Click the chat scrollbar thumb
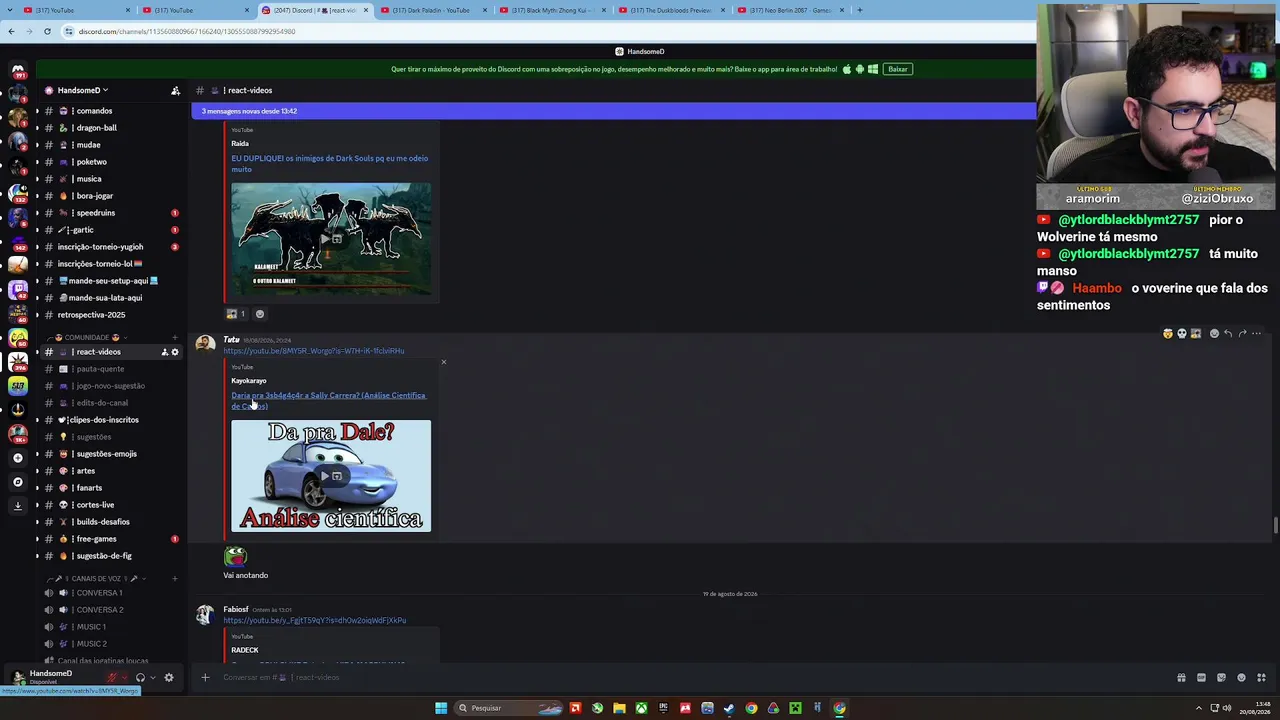This screenshot has width=1280, height=720. pos(1275,526)
